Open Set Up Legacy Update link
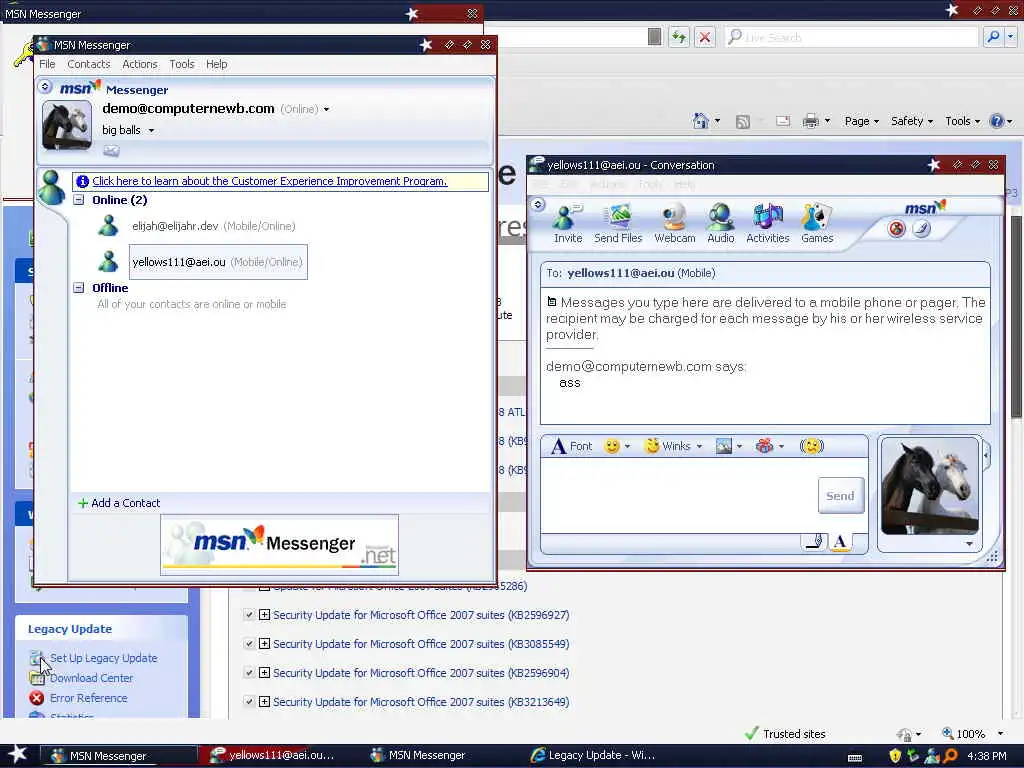Viewport: 1024px width, 768px height. coord(103,658)
